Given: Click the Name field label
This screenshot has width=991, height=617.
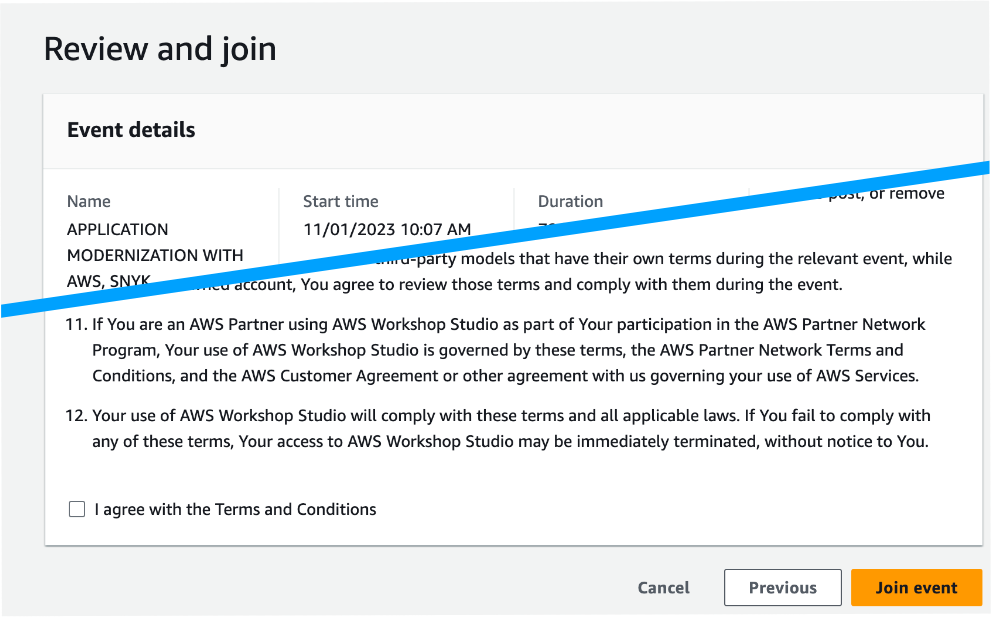Looking at the screenshot, I should coord(89,201).
